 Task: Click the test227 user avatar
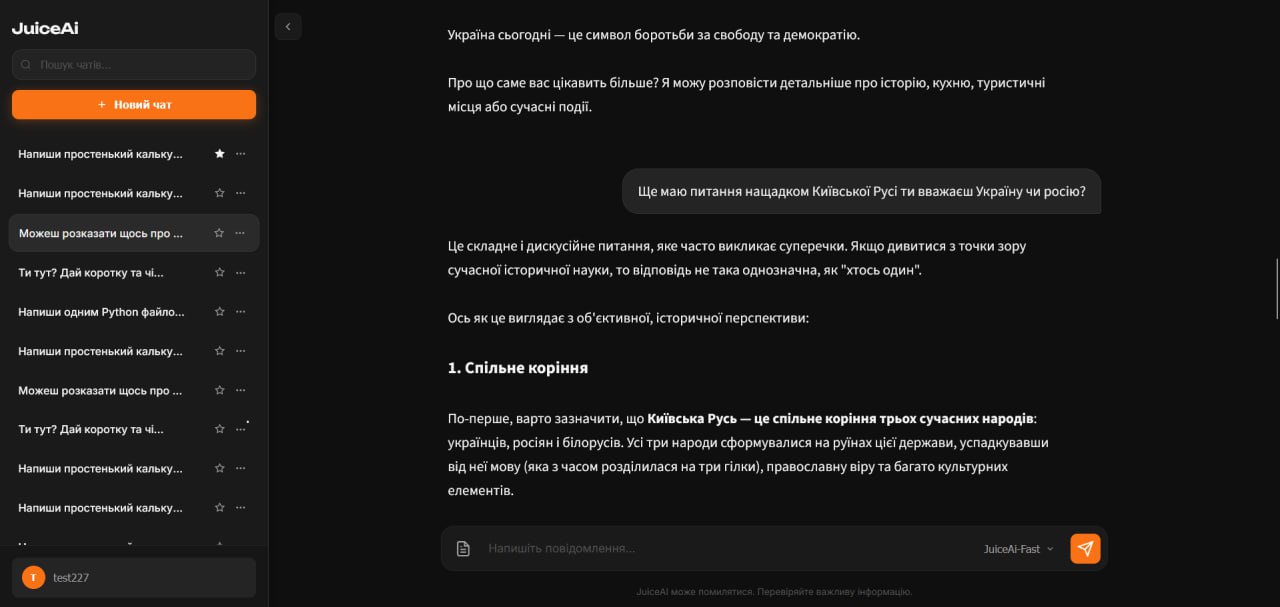(34, 577)
